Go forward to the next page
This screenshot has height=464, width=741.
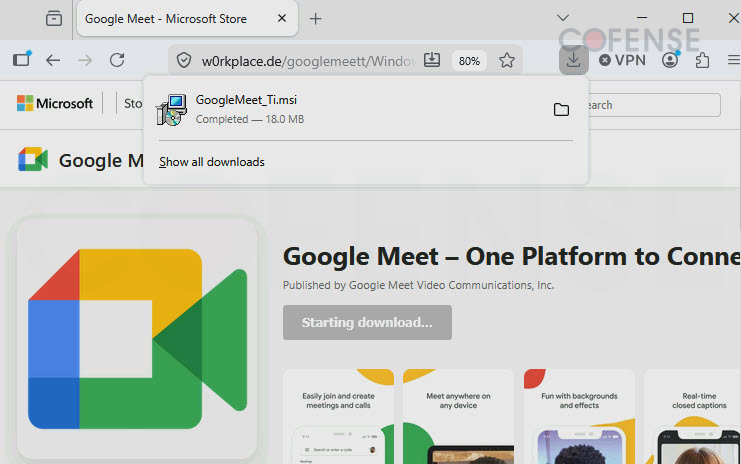coord(85,60)
